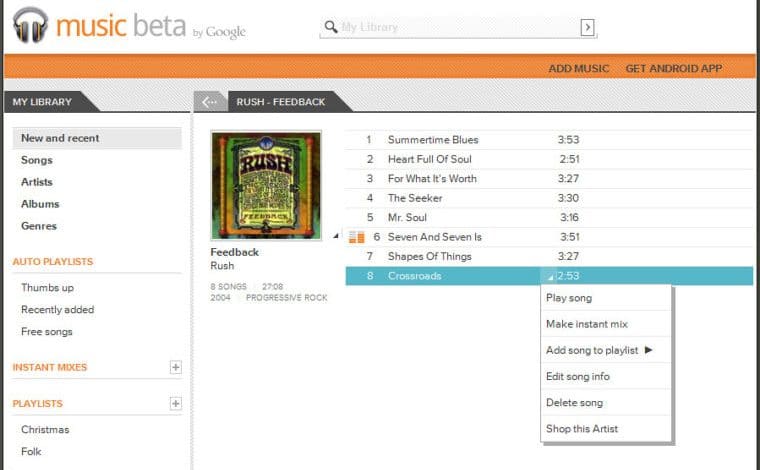Select Edit song info in the menu

(606, 376)
